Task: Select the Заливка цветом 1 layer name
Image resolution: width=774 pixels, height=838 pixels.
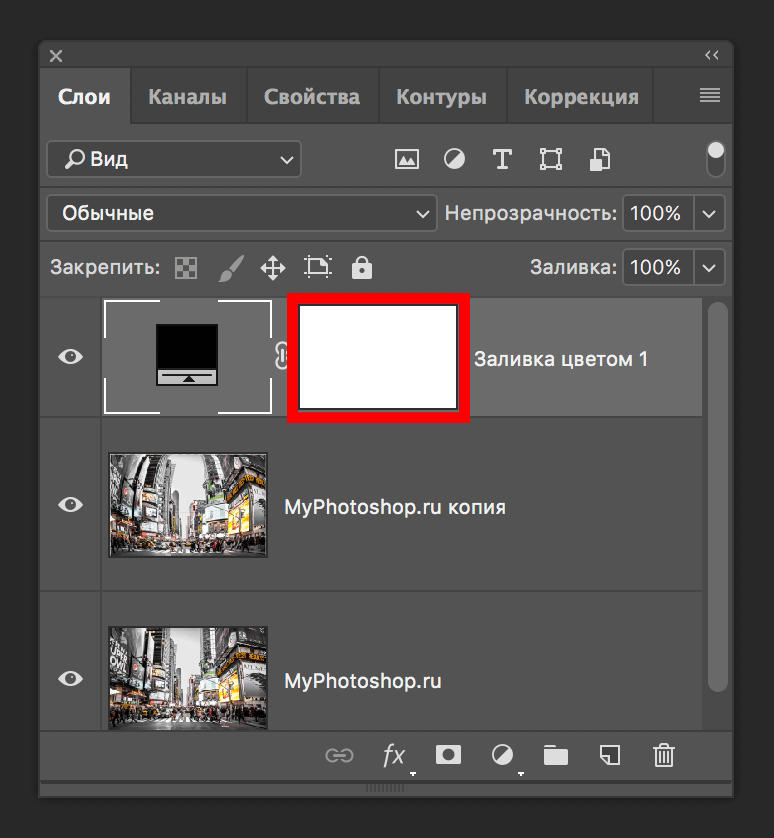Action: [x=561, y=359]
